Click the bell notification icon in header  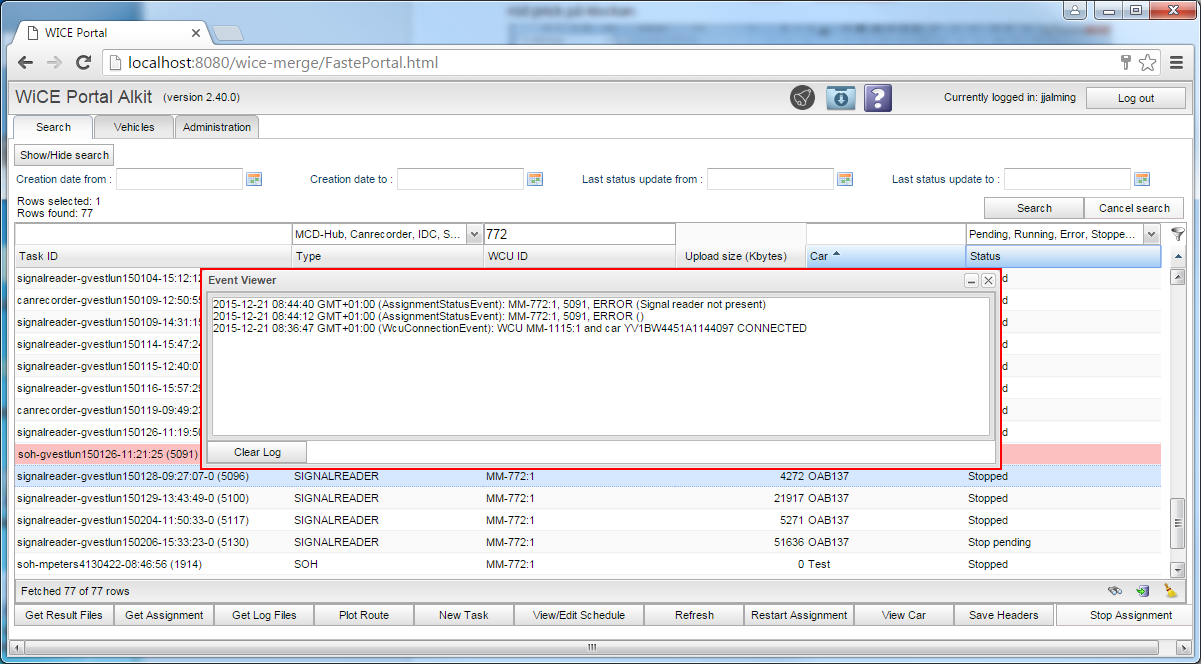pos(802,98)
